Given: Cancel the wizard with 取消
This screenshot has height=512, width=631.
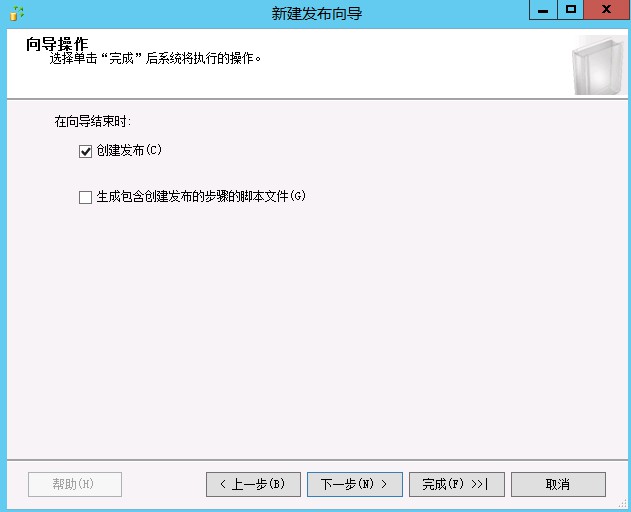Looking at the screenshot, I should [558, 484].
